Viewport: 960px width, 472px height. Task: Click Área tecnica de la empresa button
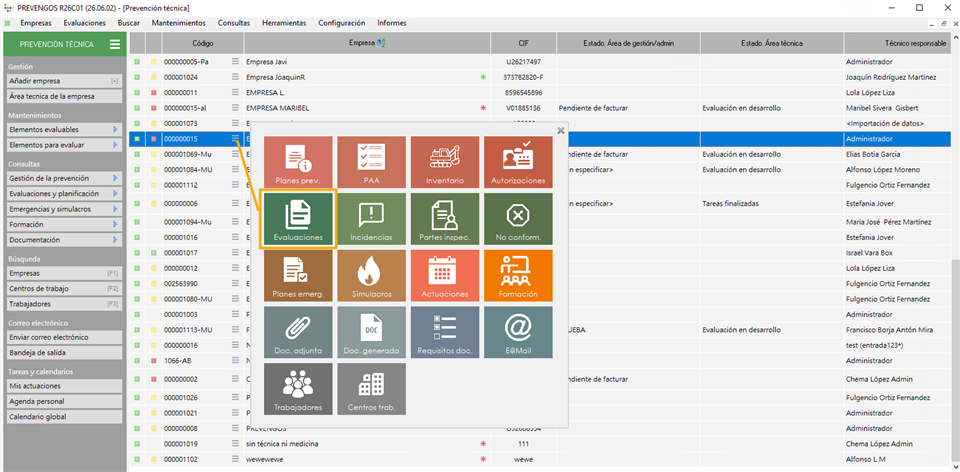pos(64,96)
